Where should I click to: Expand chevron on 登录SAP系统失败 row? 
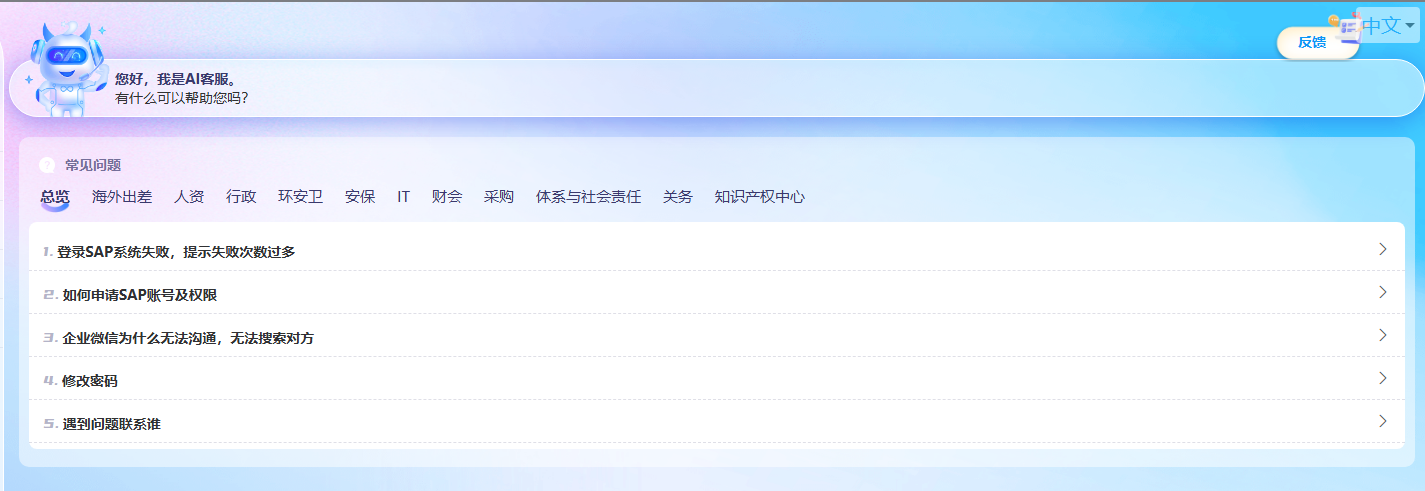pyautogui.click(x=1383, y=249)
